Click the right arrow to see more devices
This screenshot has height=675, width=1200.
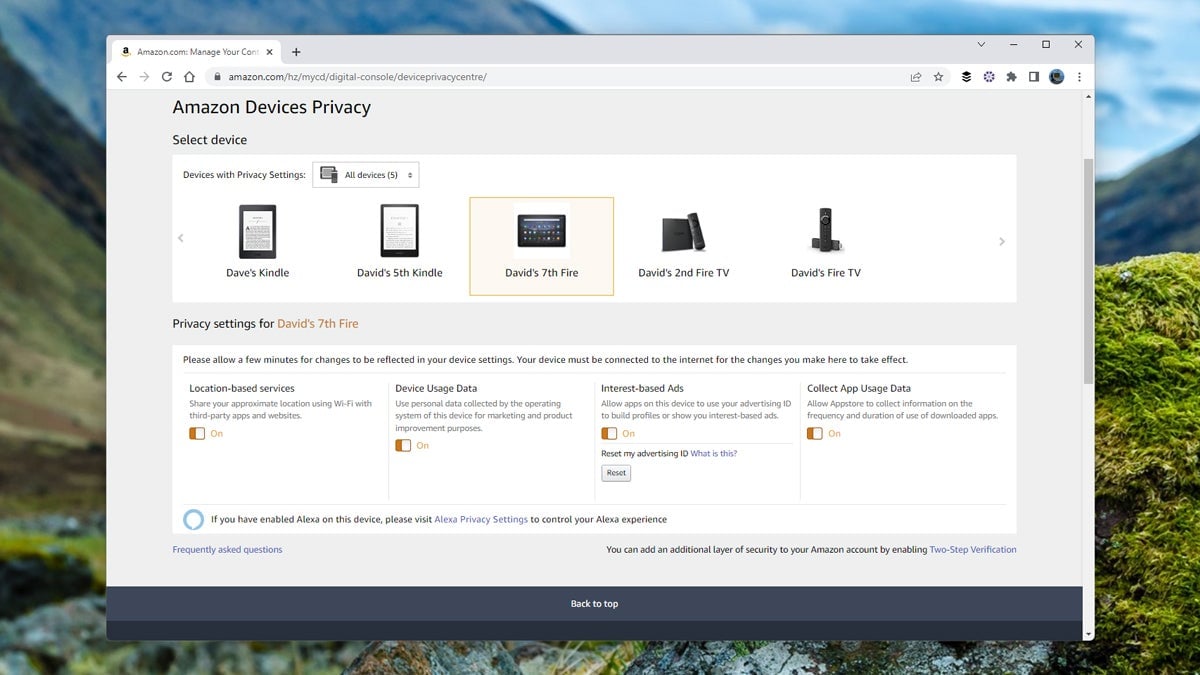click(1002, 239)
